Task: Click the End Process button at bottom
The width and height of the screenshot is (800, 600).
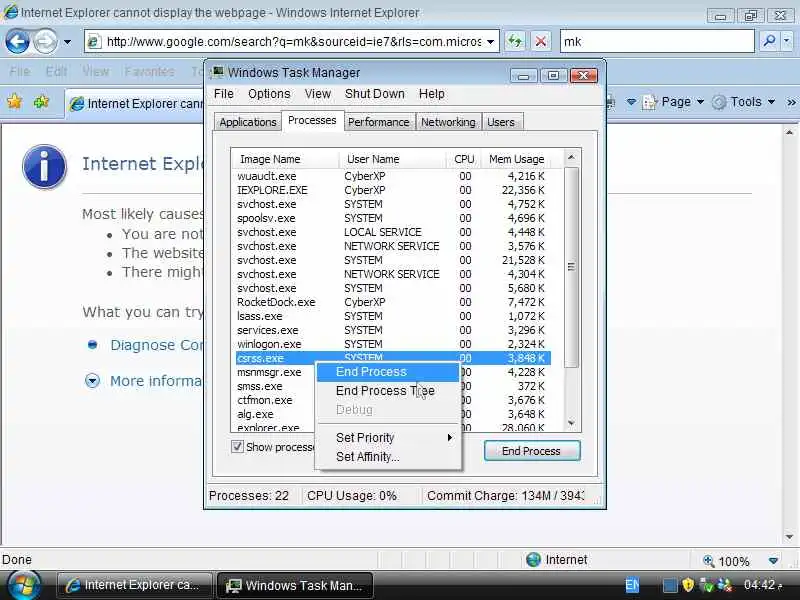Action: [x=532, y=451]
